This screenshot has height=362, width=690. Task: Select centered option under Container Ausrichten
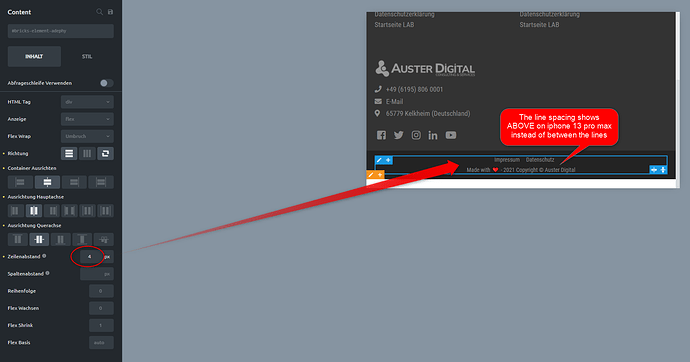click(48, 182)
